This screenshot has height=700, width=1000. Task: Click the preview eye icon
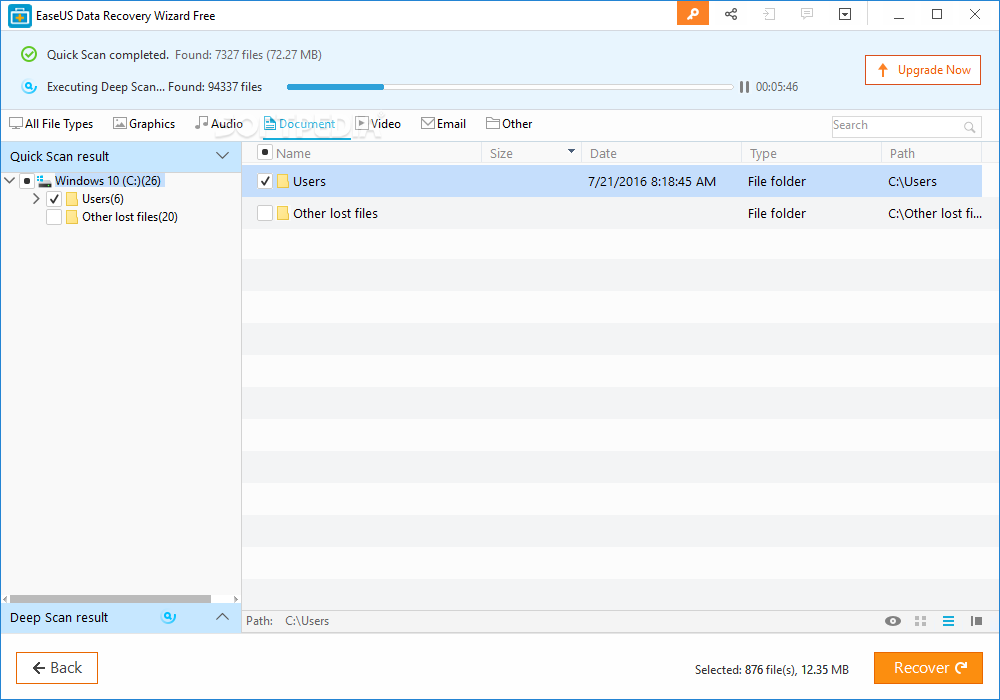point(893,621)
